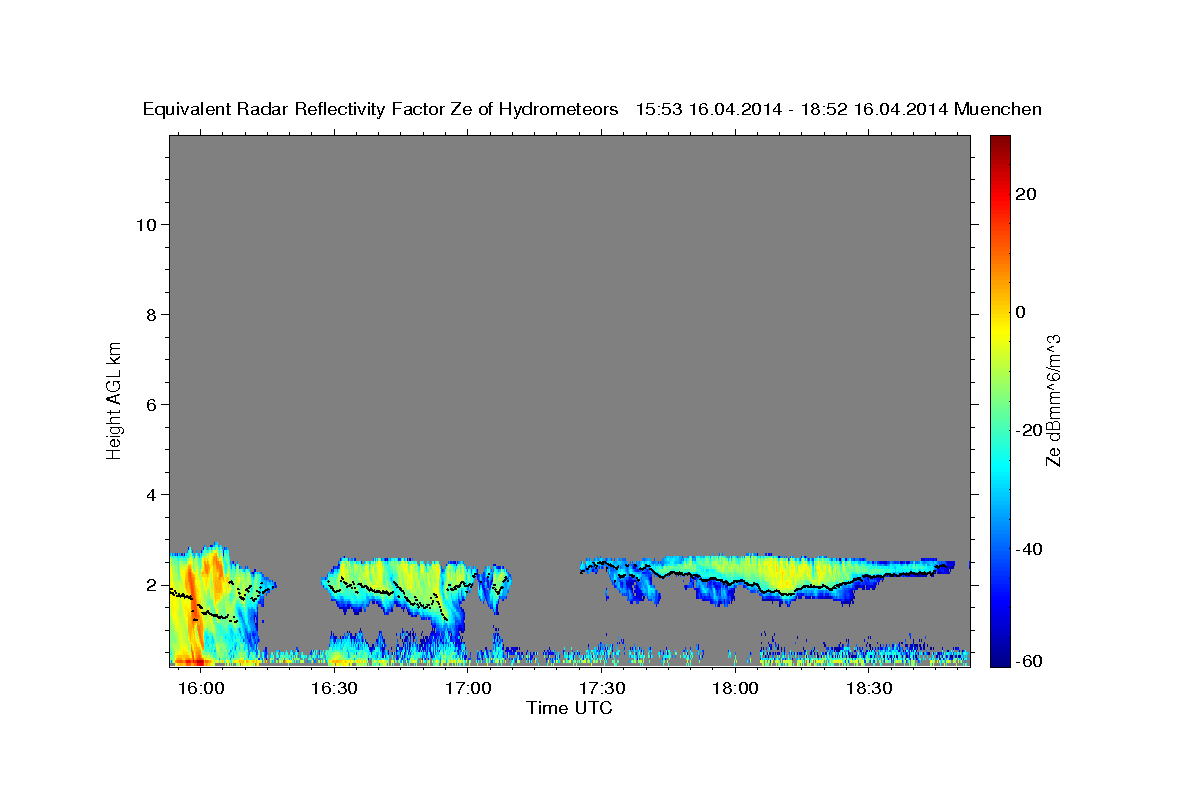
Task: Click the '17:00' time tick label
Action: pos(468,688)
